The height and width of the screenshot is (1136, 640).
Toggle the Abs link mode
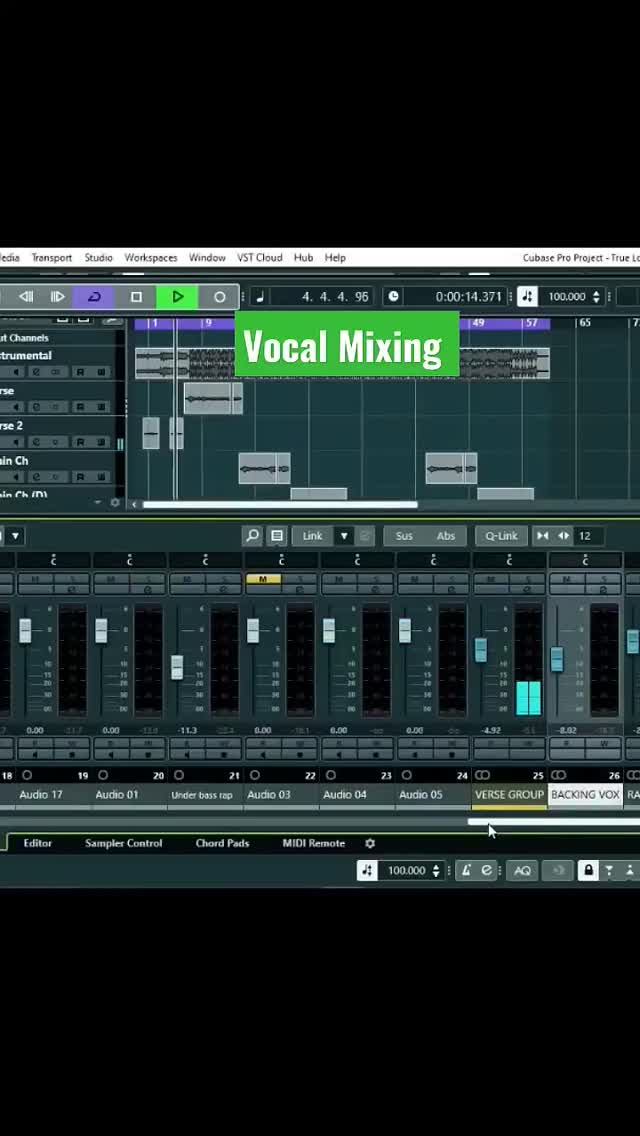click(446, 535)
